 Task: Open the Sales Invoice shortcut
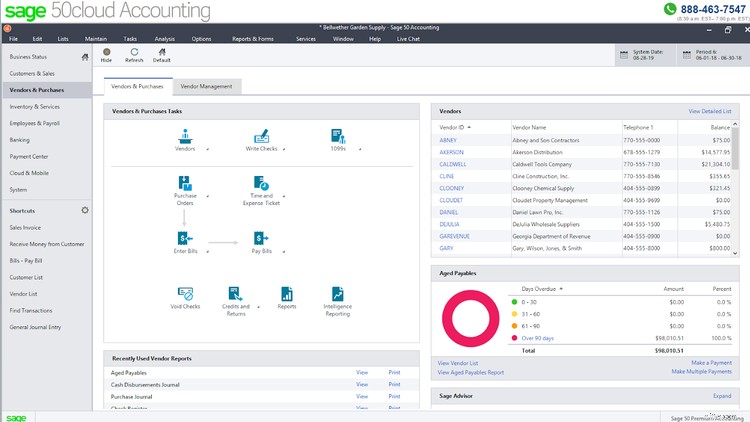(25, 228)
